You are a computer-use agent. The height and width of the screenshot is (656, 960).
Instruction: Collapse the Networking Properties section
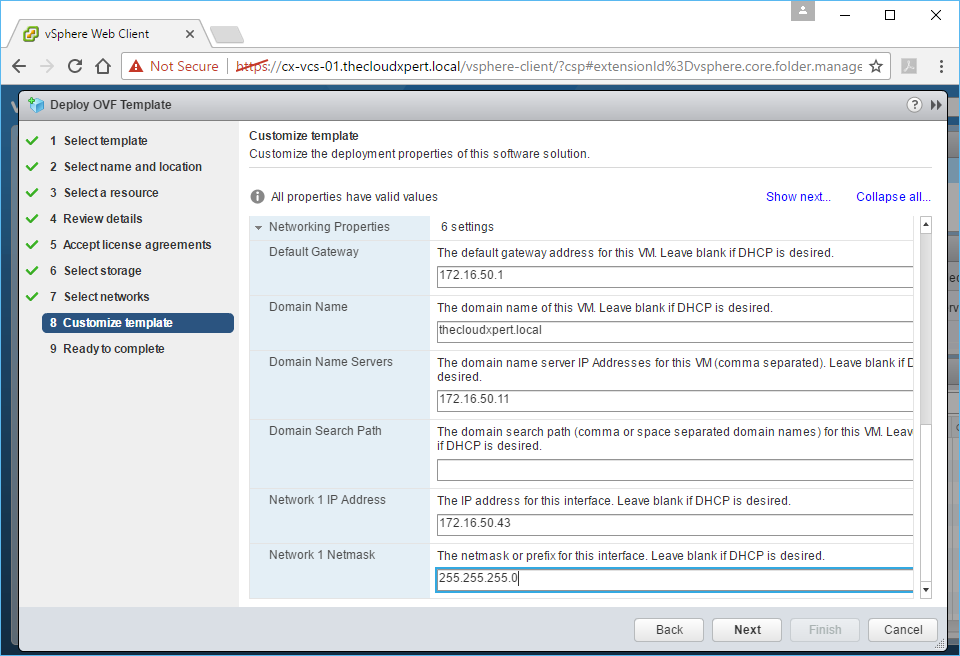click(259, 227)
